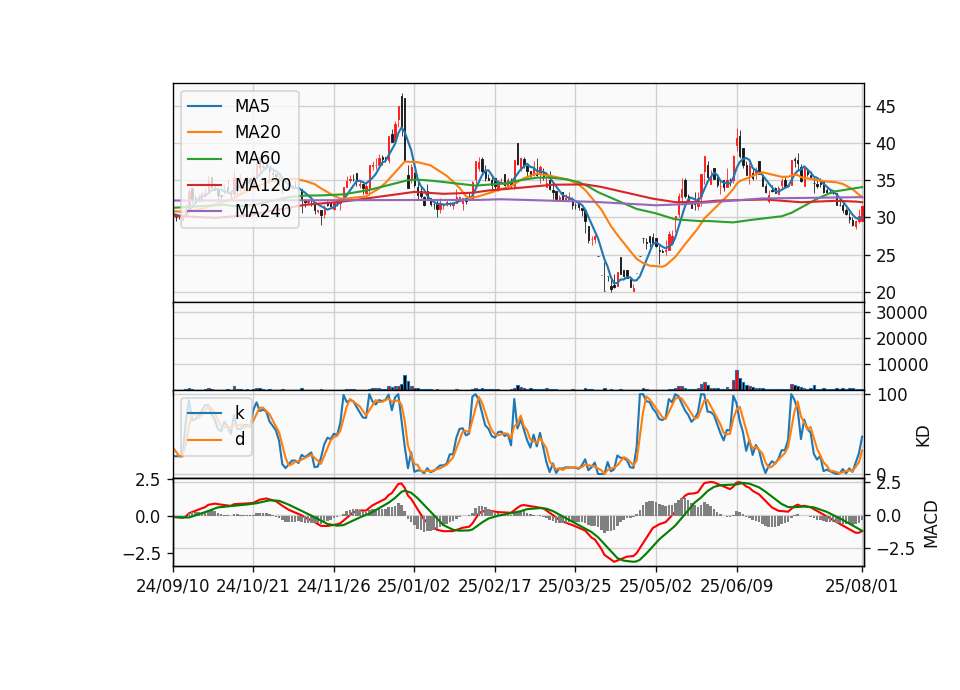Click the blue MA5 line sample in legend
This screenshot has width=960, height=690.
coord(205,107)
